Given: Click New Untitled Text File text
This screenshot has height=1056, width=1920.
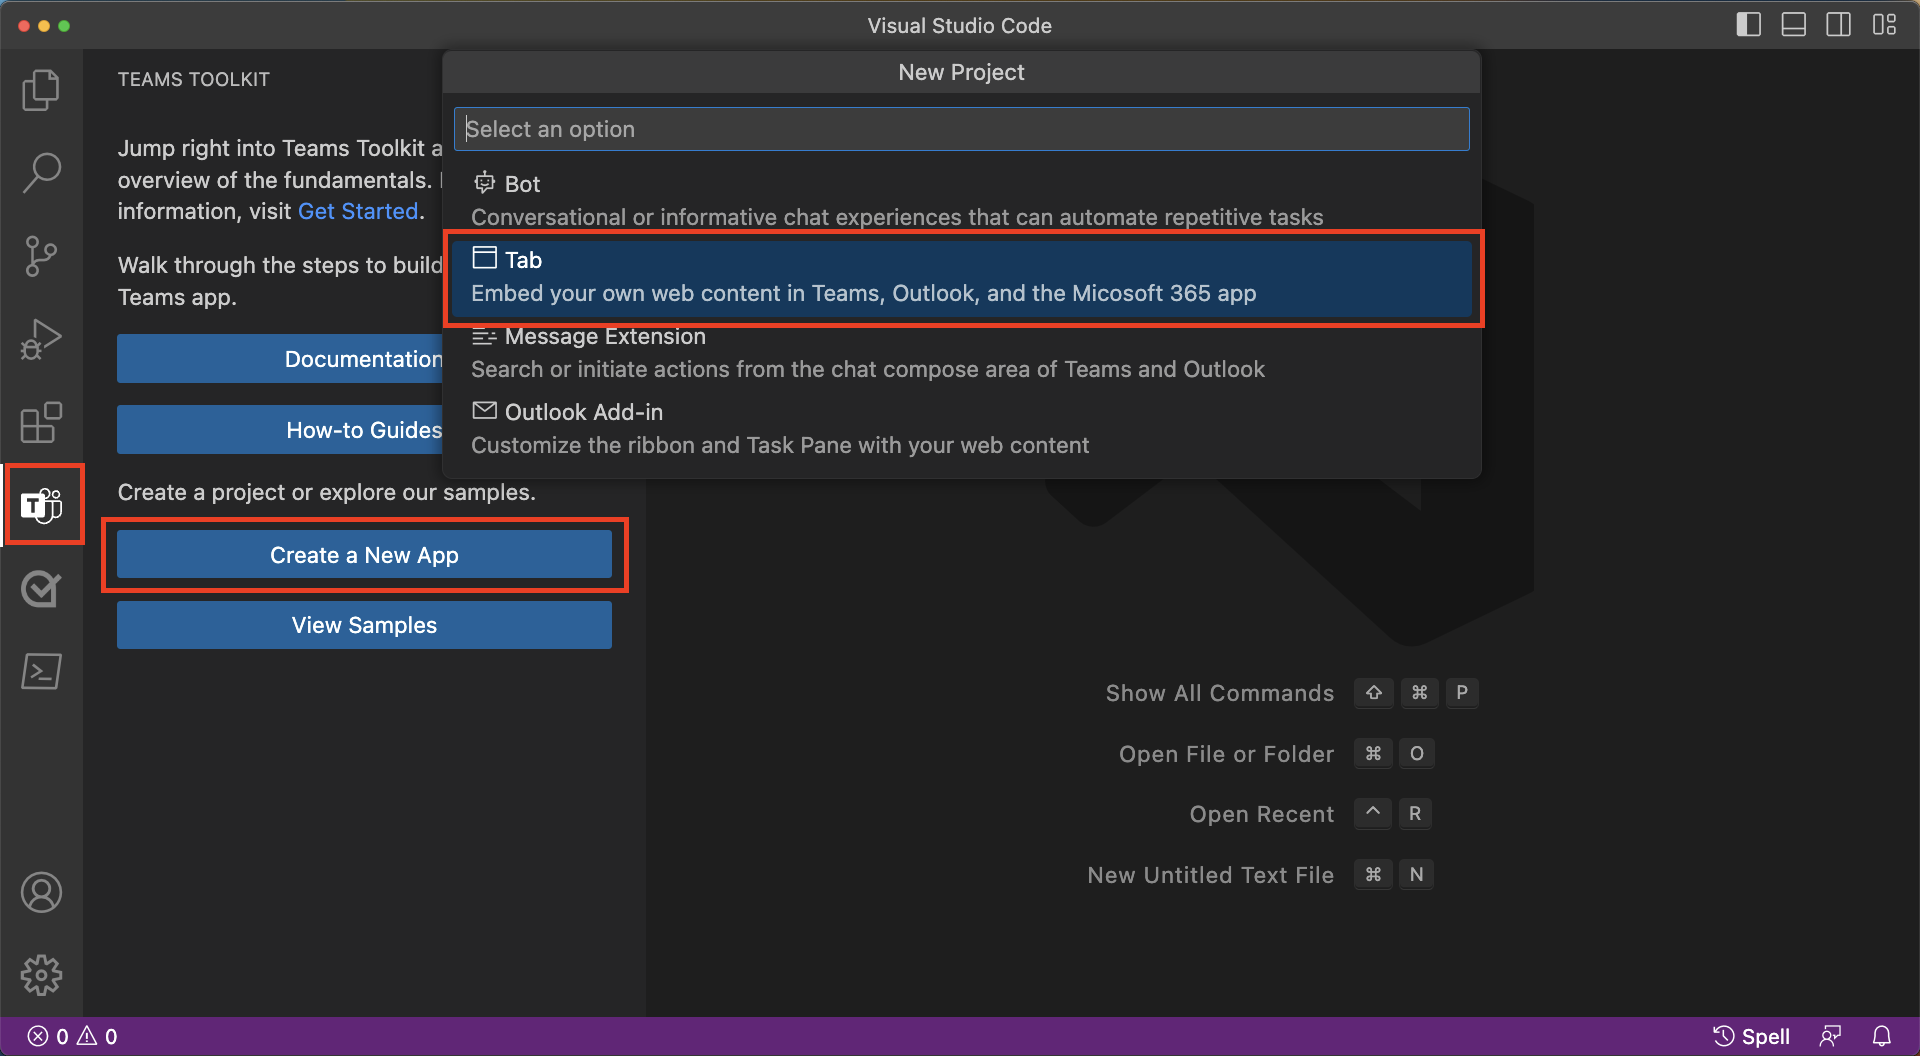Looking at the screenshot, I should tap(1210, 875).
